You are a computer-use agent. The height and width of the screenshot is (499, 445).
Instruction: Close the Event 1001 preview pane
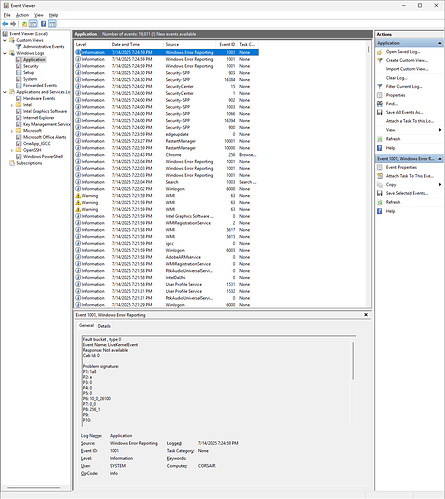tap(366, 315)
